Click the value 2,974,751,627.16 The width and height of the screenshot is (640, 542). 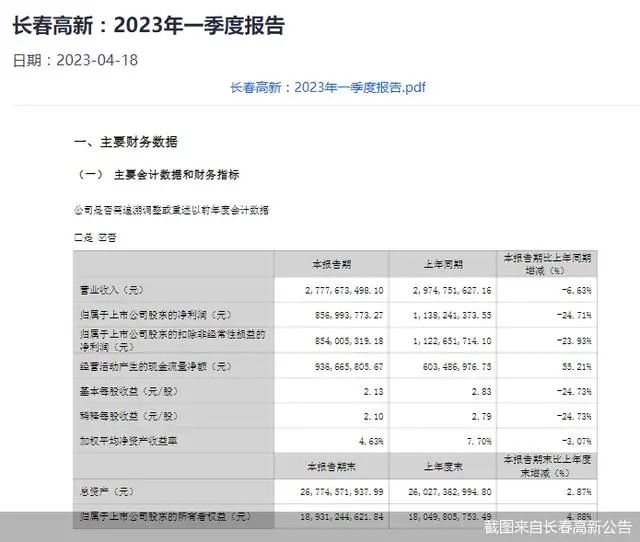pyautogui.click(x=452, y=291)
